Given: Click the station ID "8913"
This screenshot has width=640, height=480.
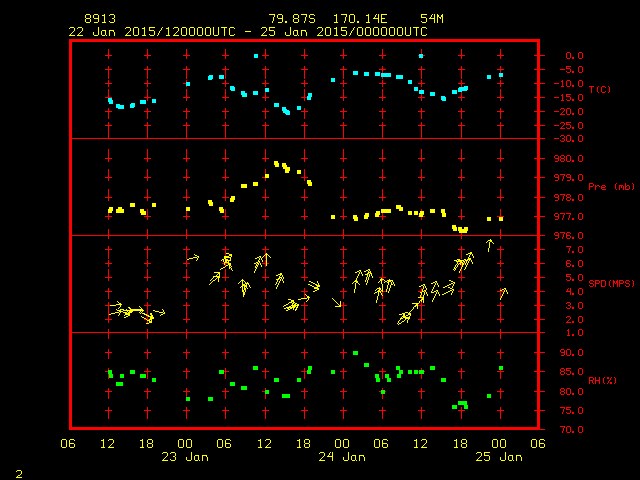Looking at the screenshot, I should pos(100,19).
